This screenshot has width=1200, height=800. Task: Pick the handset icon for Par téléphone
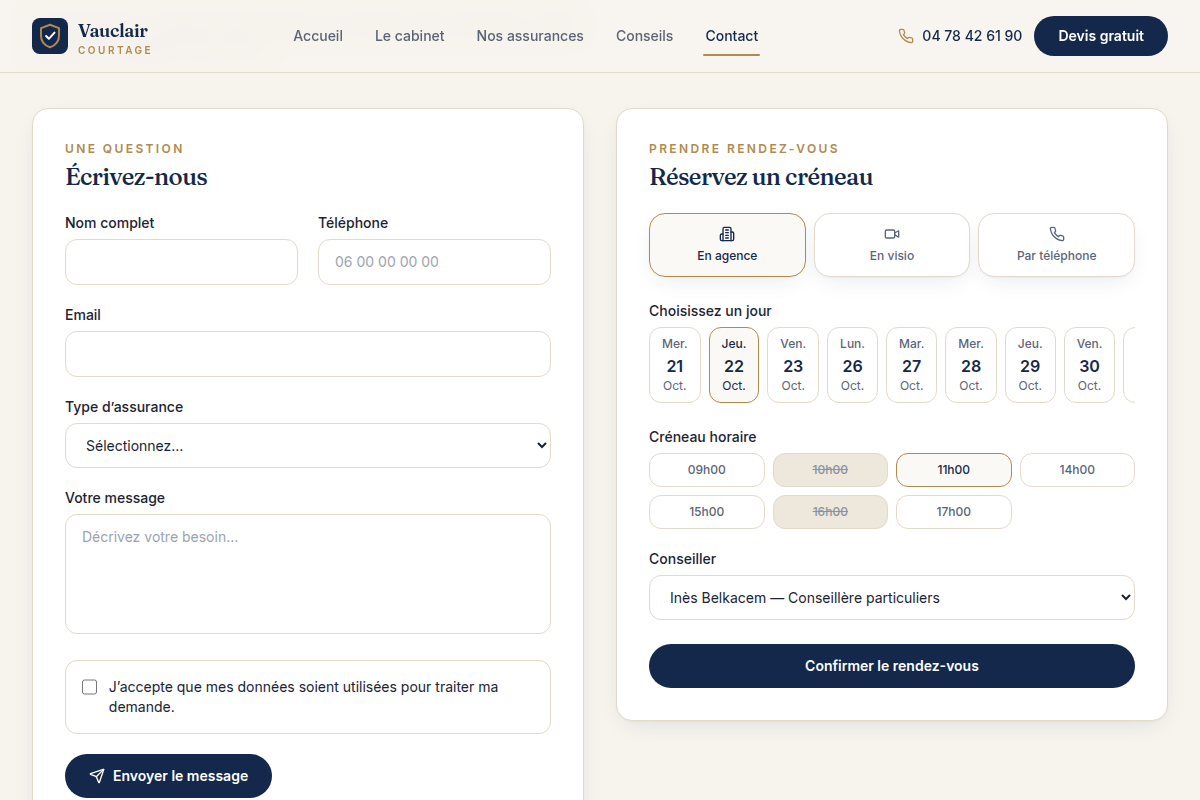pyautogui.click(x=1057, y=234)
